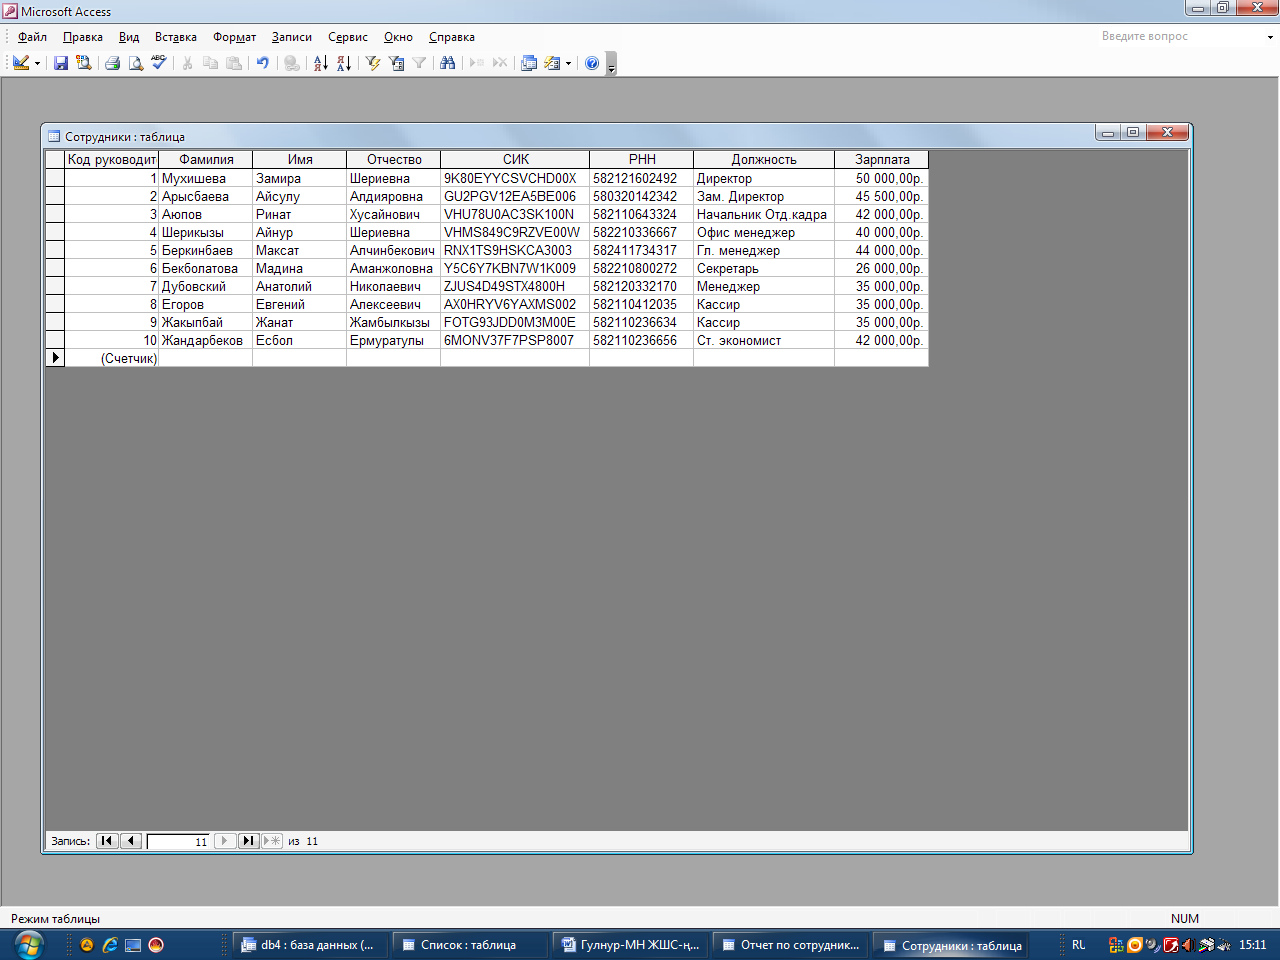Screen dimensions: 1280x960
Task: Switch to 'db4 : база данных' taskbar button
Action: (308, 944)
